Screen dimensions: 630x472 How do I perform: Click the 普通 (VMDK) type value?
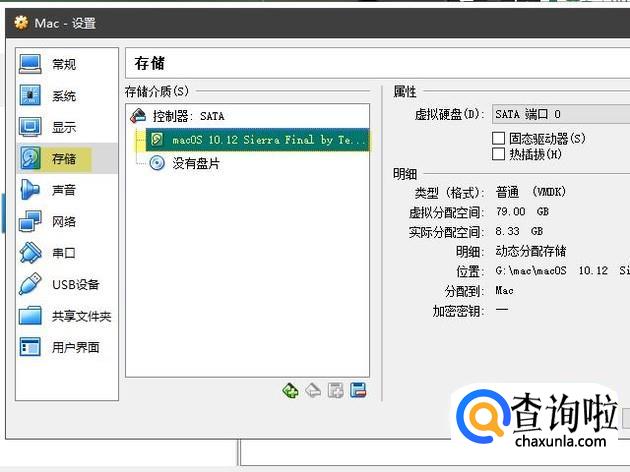pyautogui.click(x=531, y=192)
